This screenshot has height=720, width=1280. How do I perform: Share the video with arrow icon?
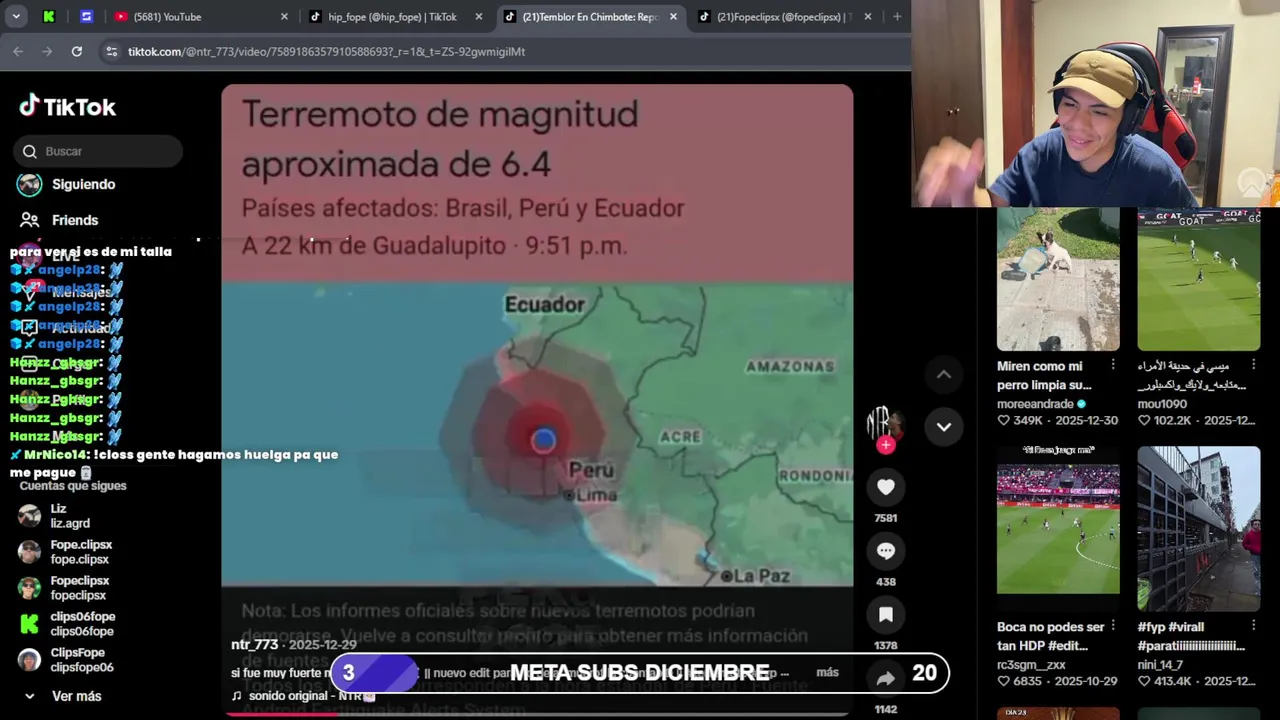pos(885,679)
